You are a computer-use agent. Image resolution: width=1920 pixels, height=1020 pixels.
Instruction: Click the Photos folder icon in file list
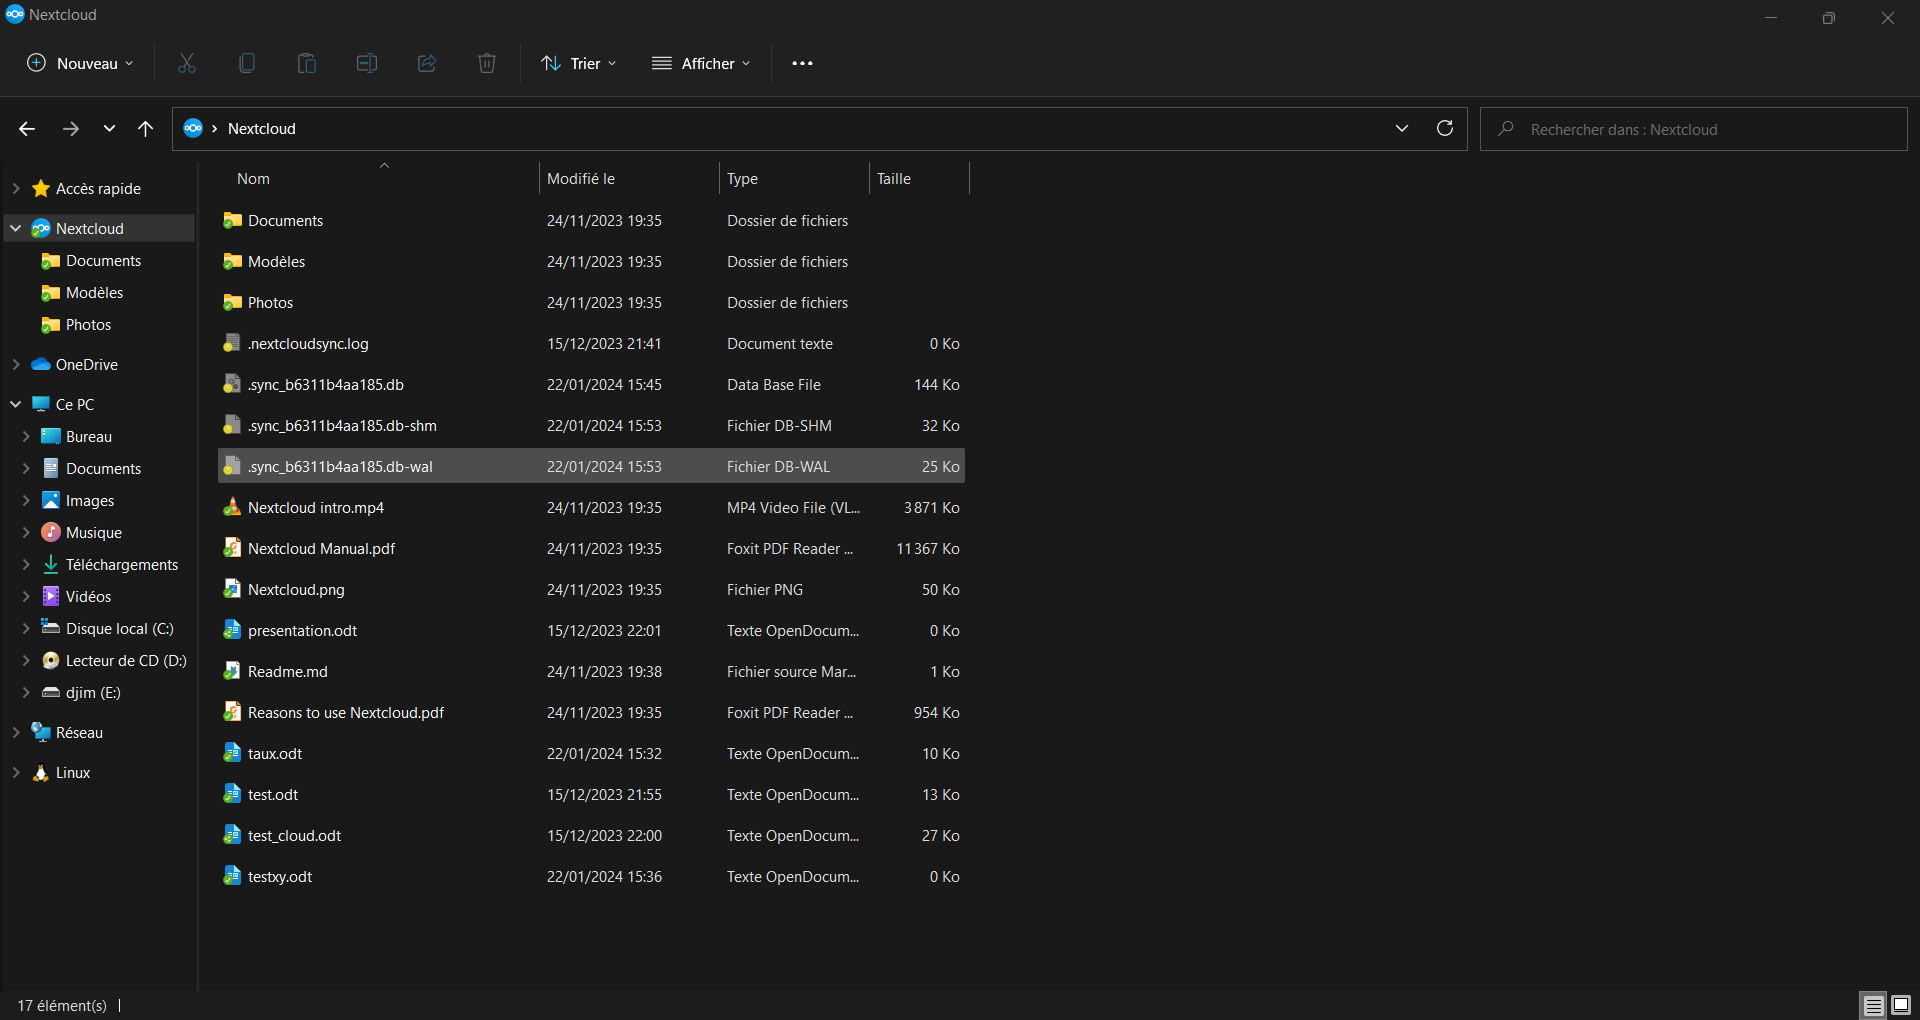point(232,302)
